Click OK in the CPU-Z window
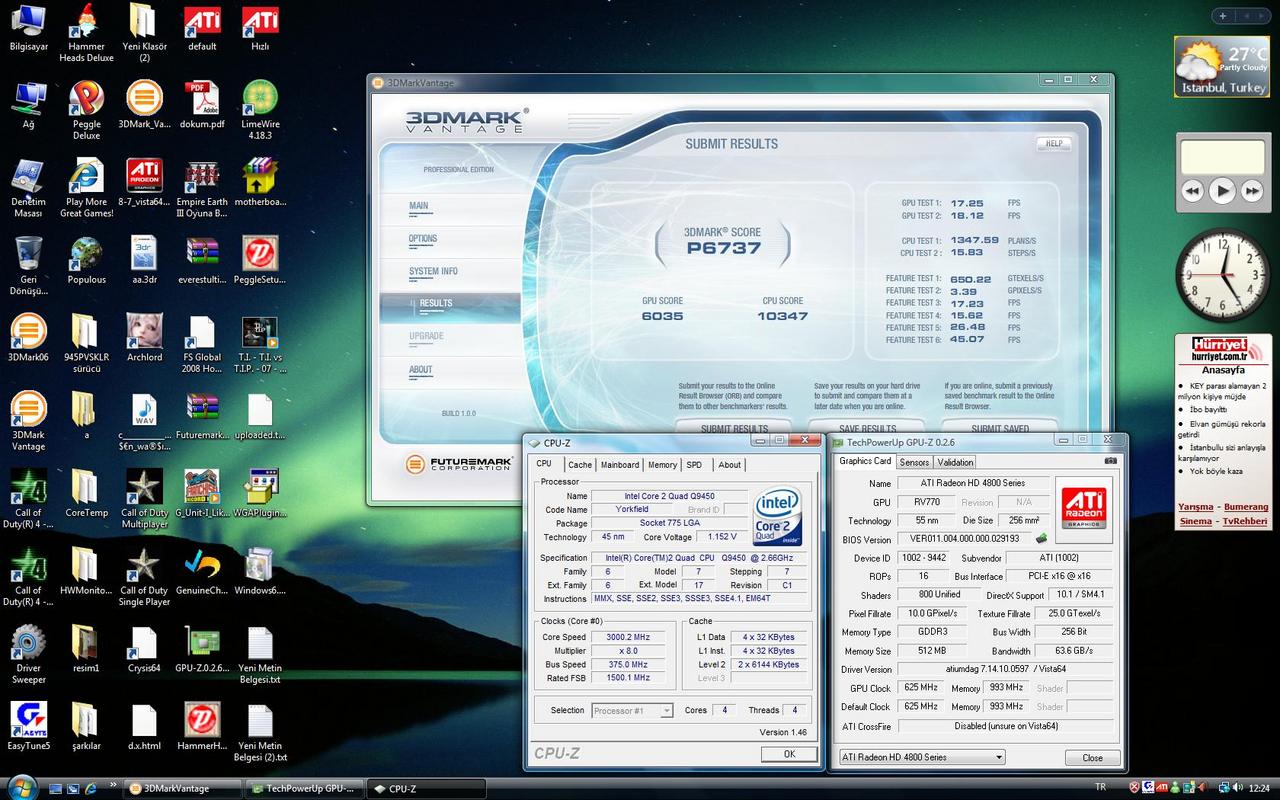This screenshot has width=1280, height=800. (x=789, y=754)
